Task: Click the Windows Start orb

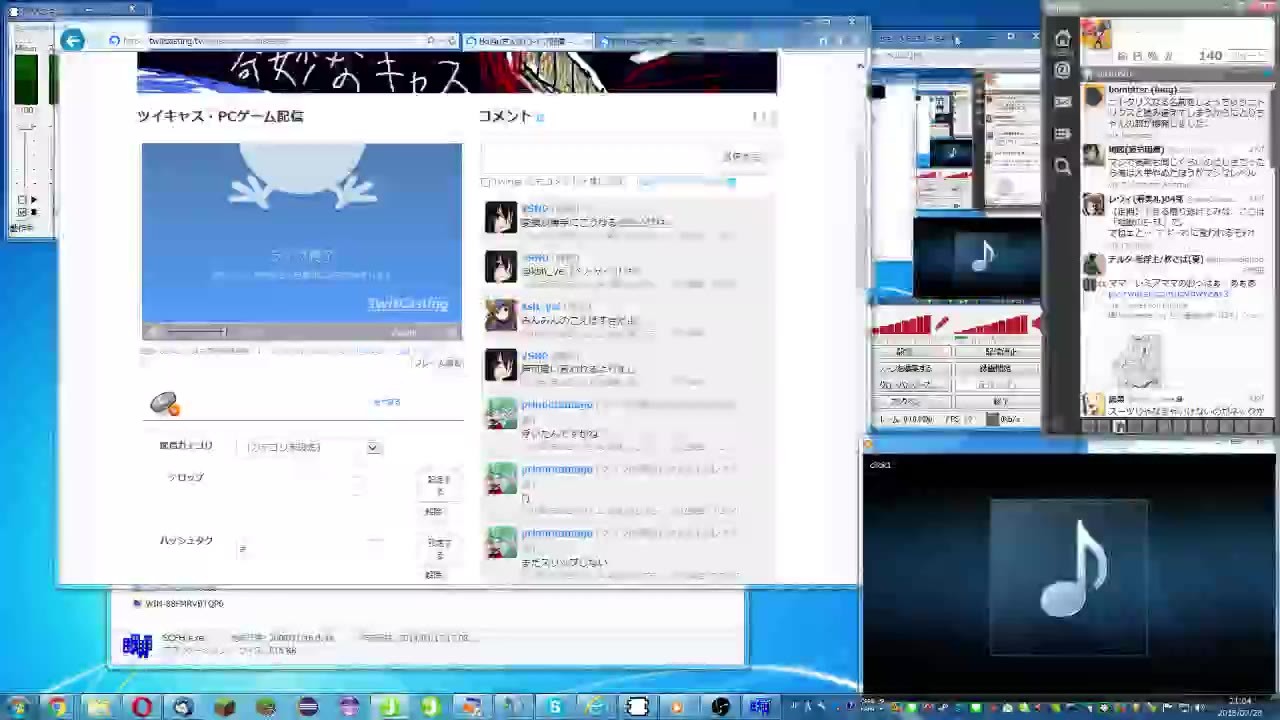Action: pos(17,707)
